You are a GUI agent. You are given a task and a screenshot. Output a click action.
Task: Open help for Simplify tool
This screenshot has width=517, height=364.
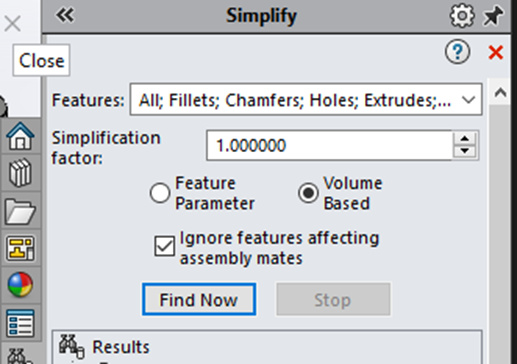click(x=458, y=52)
